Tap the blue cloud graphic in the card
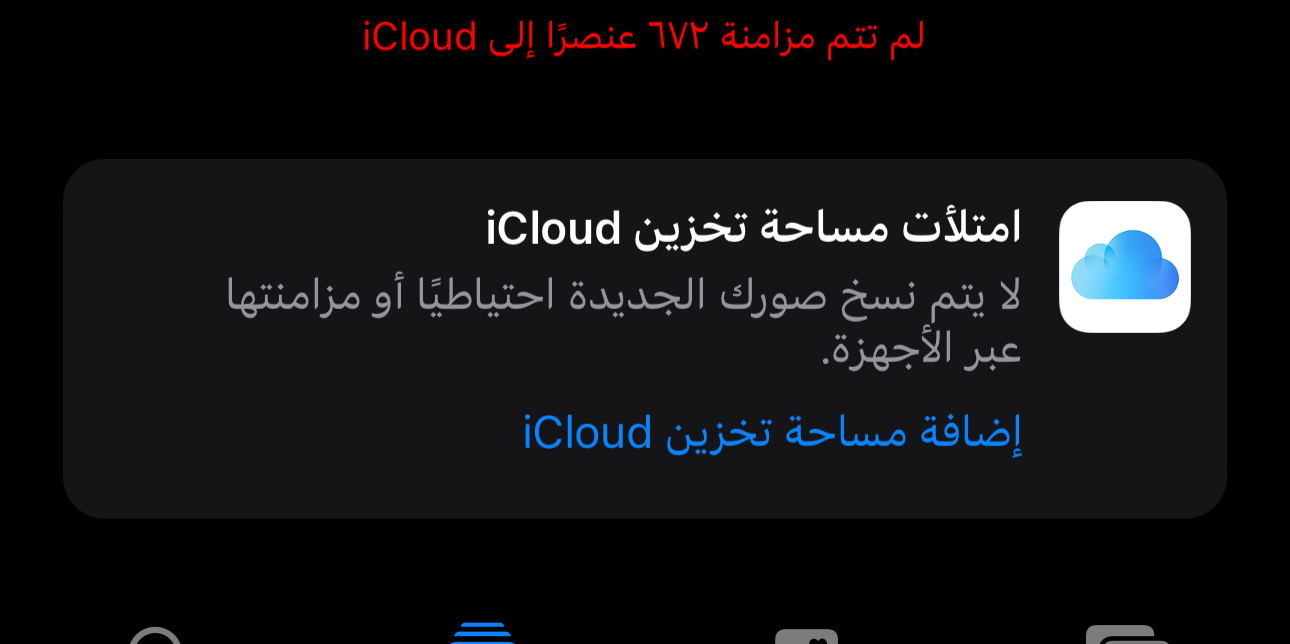Viewport: 1290px width, 644px height. [x=1124, y=265]
